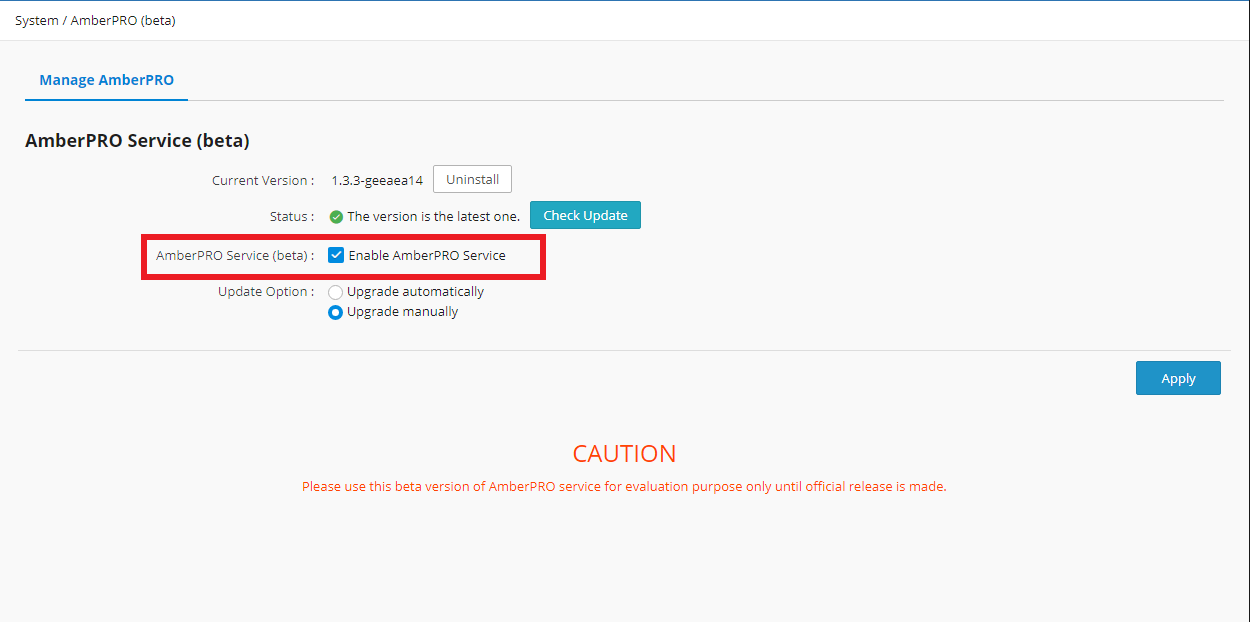Click the Uninstall button
Screen dimensions: 1250x622
click(472, 179)
